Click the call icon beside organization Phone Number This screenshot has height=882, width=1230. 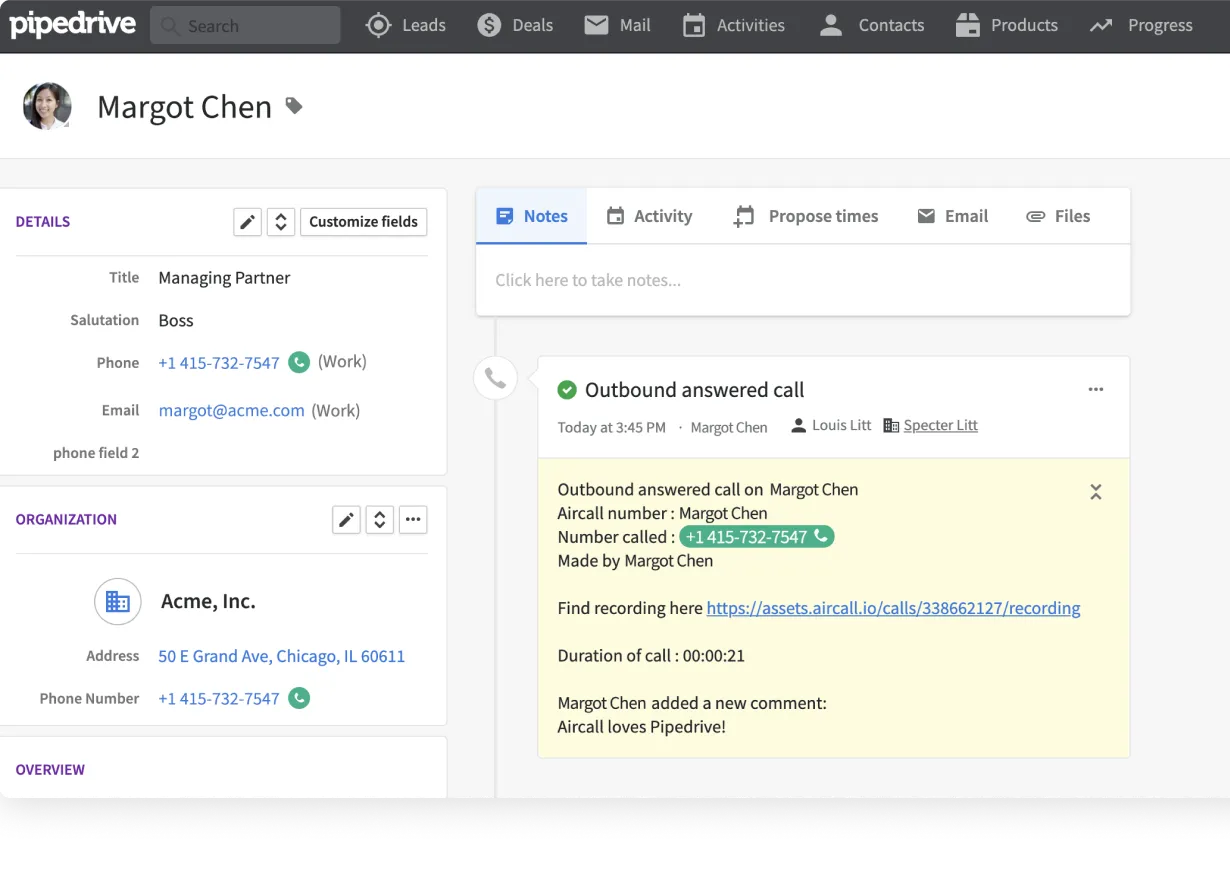[299, 698]
